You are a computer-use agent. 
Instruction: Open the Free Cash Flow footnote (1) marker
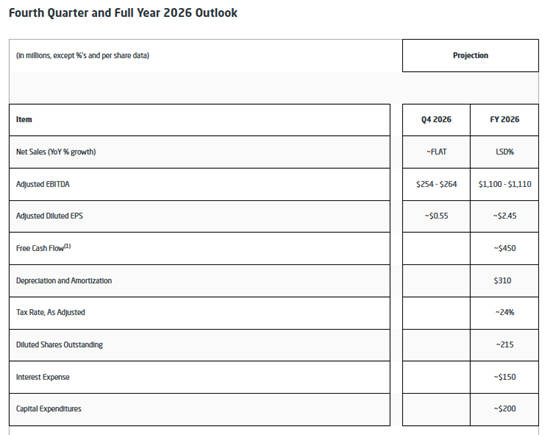[67, 246]
